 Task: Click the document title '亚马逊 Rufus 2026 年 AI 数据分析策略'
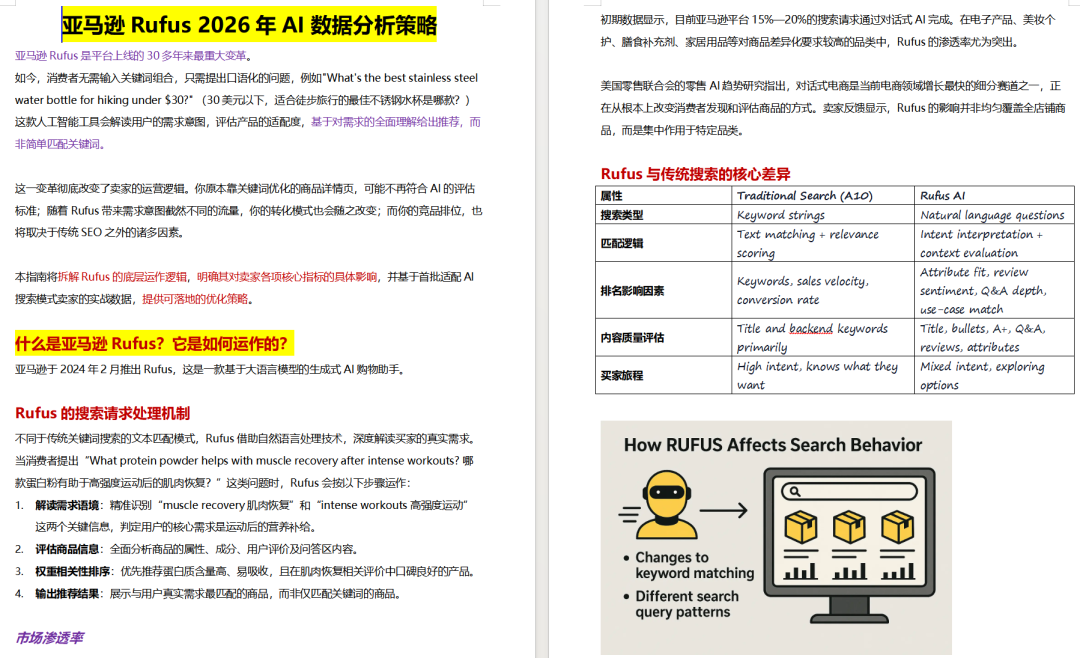point(249,24)
